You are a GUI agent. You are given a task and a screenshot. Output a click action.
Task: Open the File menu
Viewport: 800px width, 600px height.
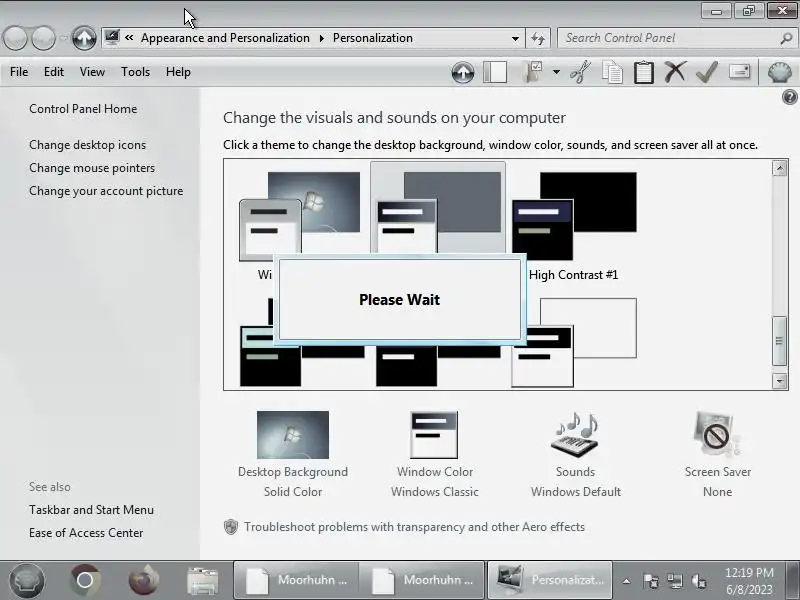[19, 72]
